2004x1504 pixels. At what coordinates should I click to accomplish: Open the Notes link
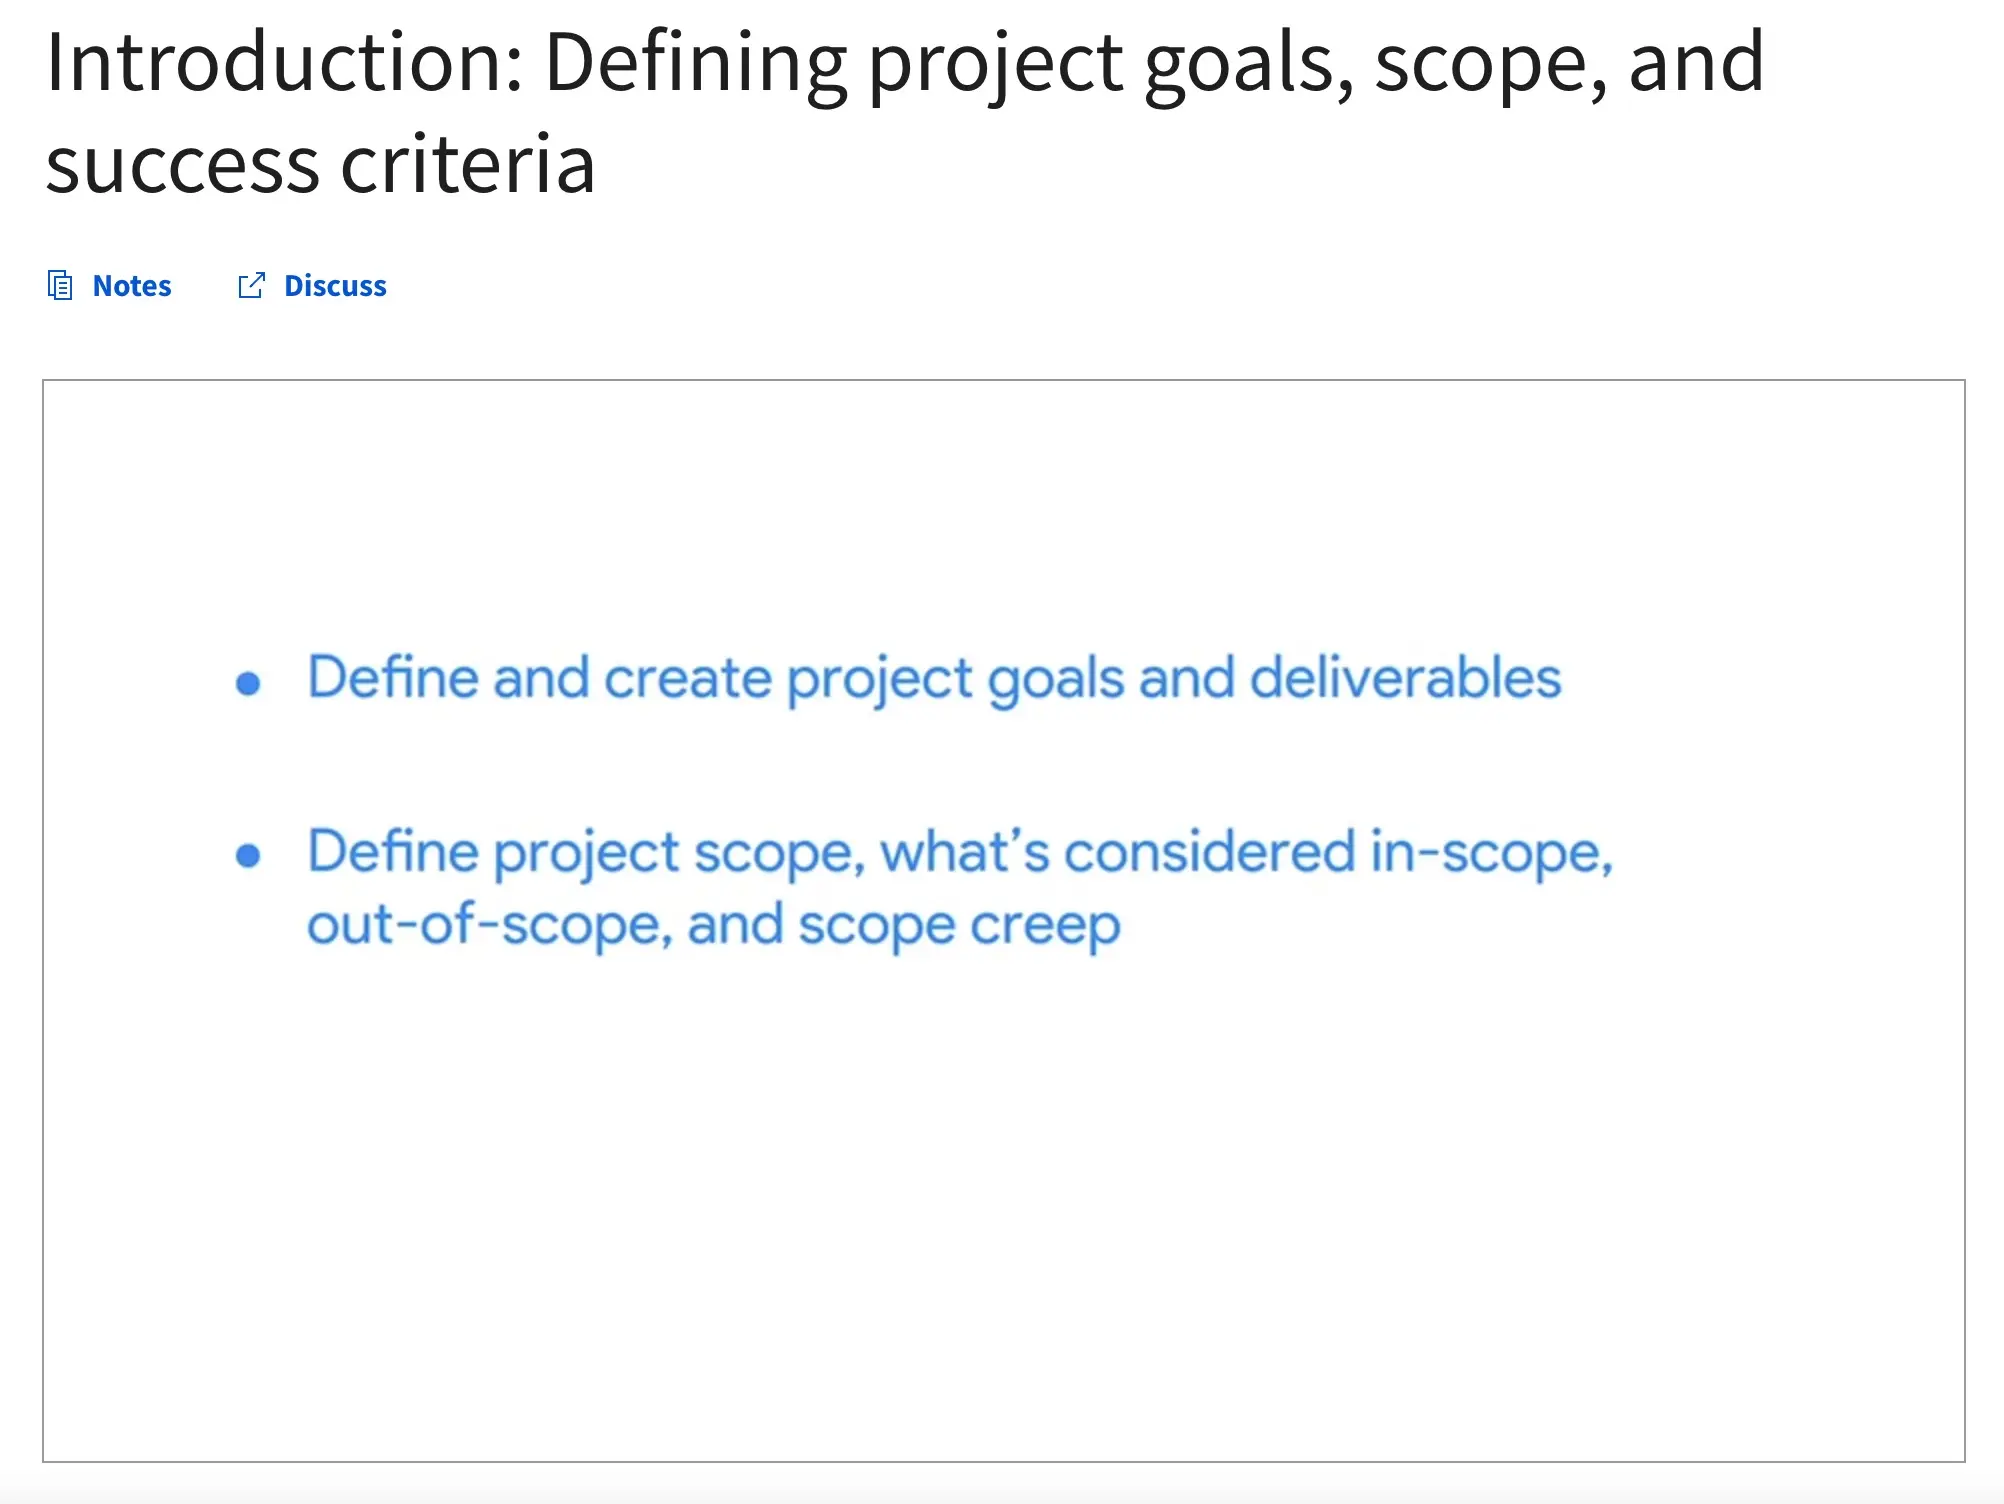tap(132, 286)
